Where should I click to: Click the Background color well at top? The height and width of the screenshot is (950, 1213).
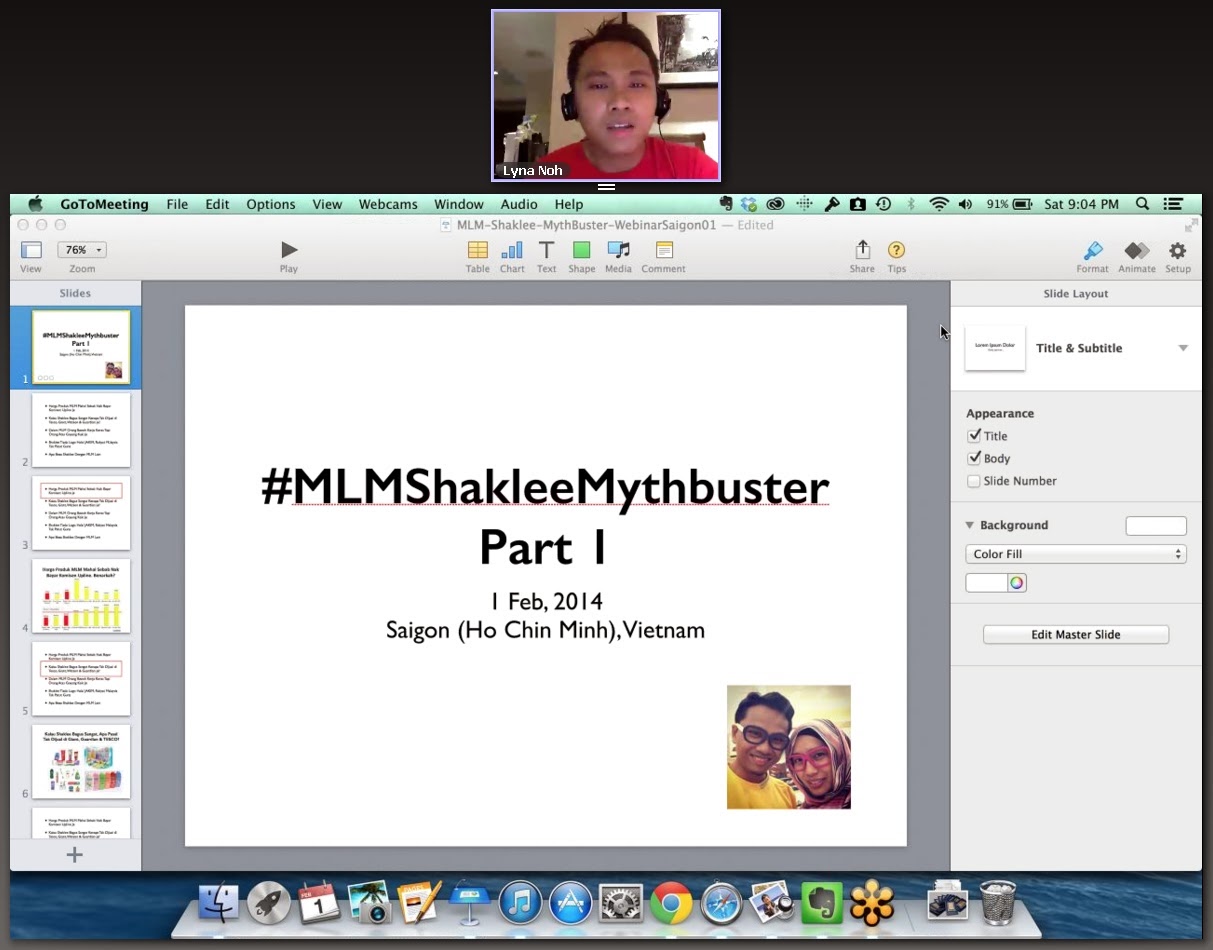click(1156, 526)
